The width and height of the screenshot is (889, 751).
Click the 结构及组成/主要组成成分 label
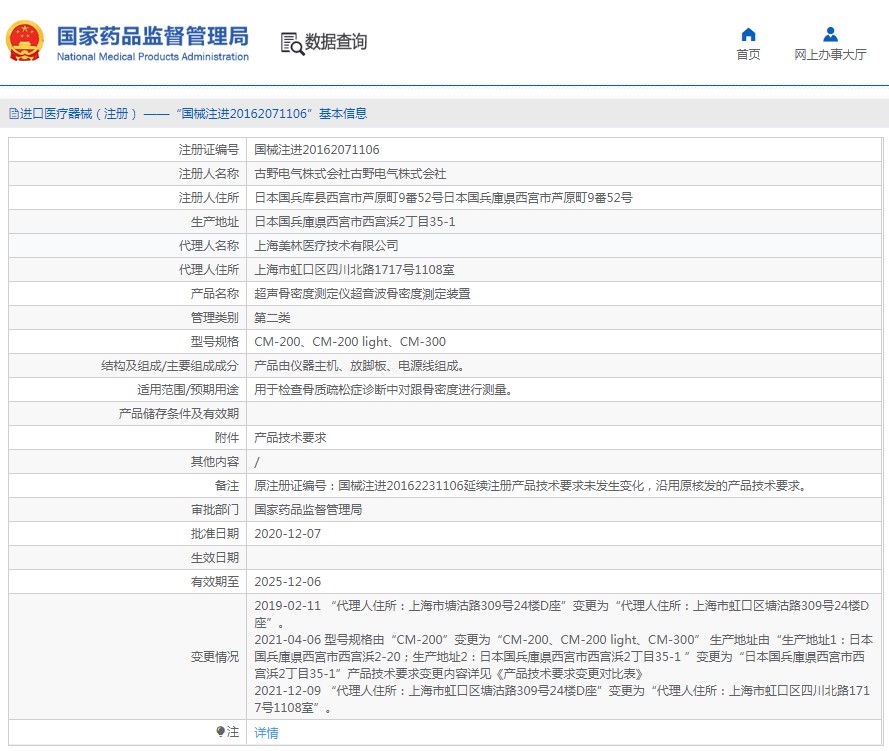[x=170, y=366]
